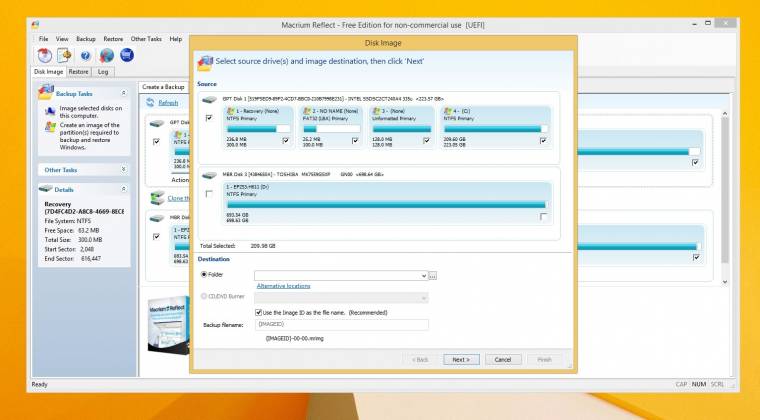Click the Refresh arrows icon
The image size is (760, 420).
[150, 102]
